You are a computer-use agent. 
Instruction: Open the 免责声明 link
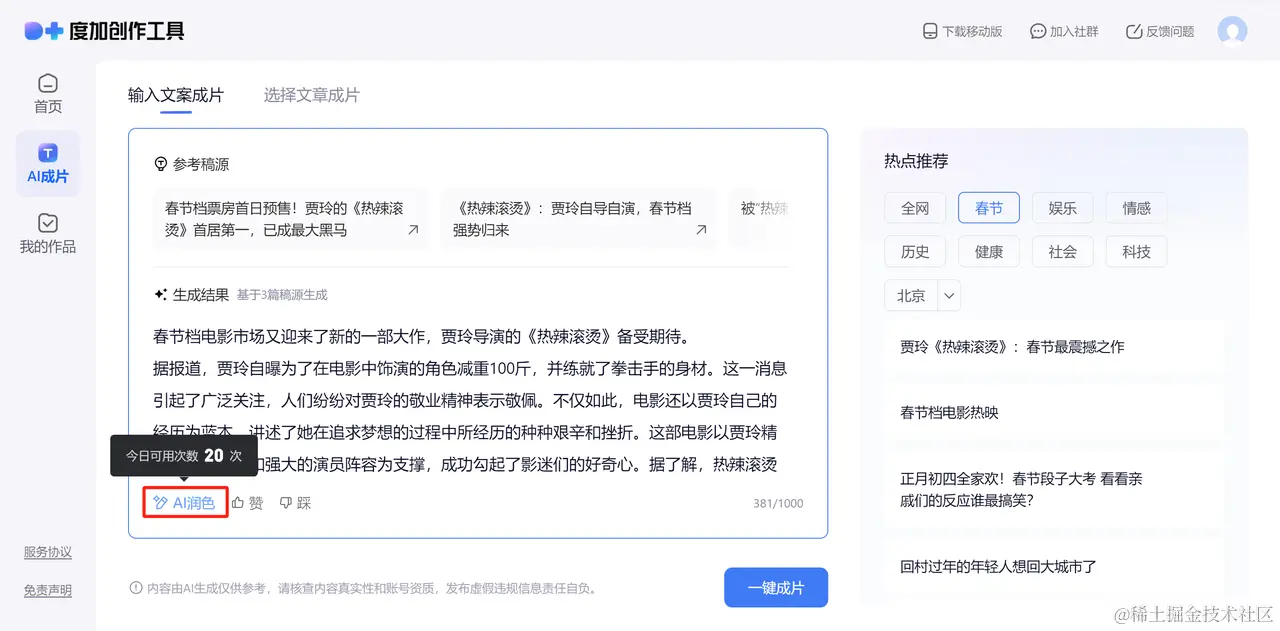48,591
